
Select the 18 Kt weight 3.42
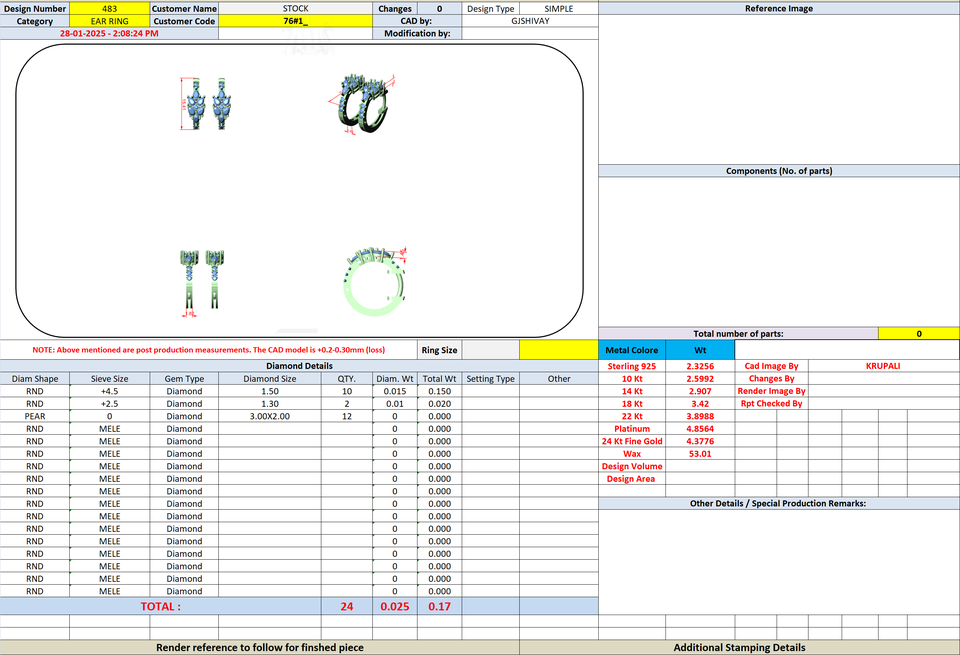[x=700, y=404]
